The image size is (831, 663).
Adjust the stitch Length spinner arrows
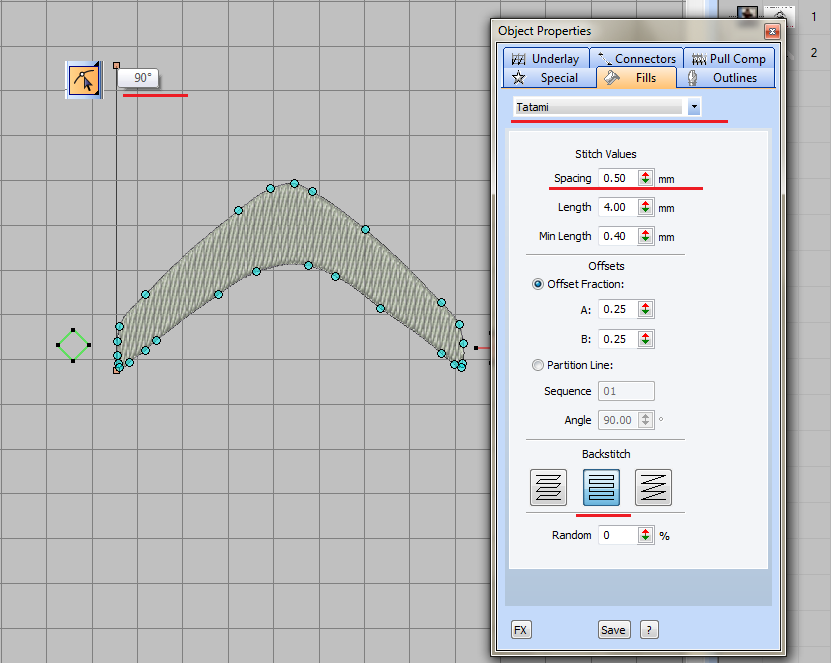click(645, 207)
